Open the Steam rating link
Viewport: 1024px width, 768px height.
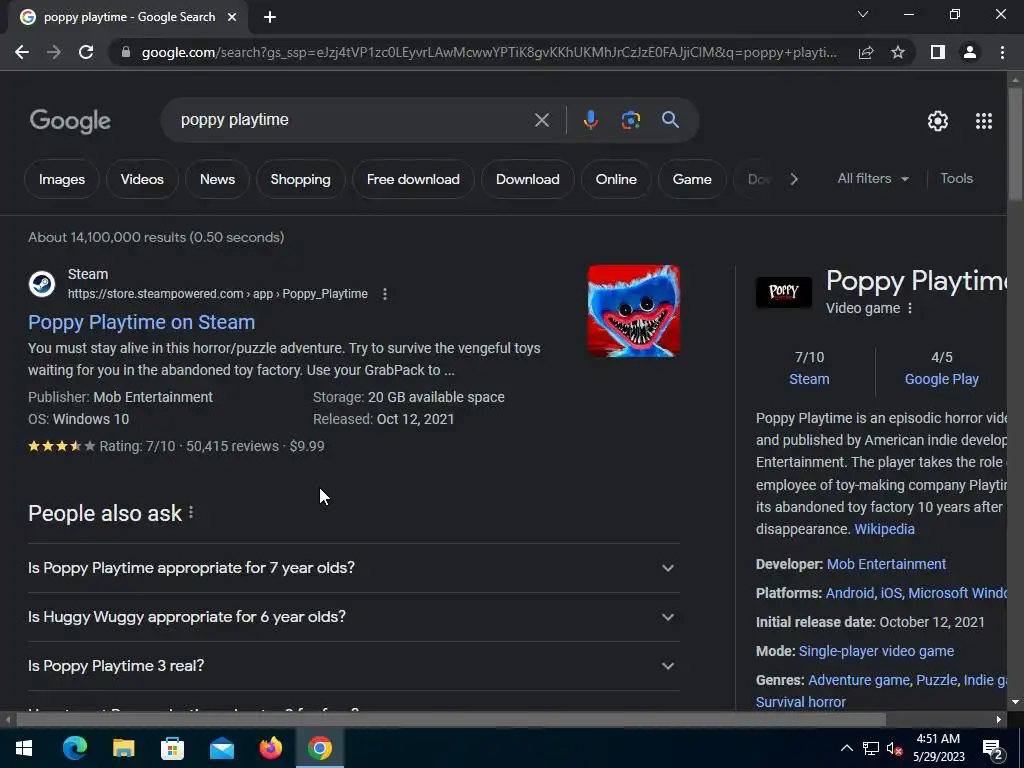coord(809,379)
